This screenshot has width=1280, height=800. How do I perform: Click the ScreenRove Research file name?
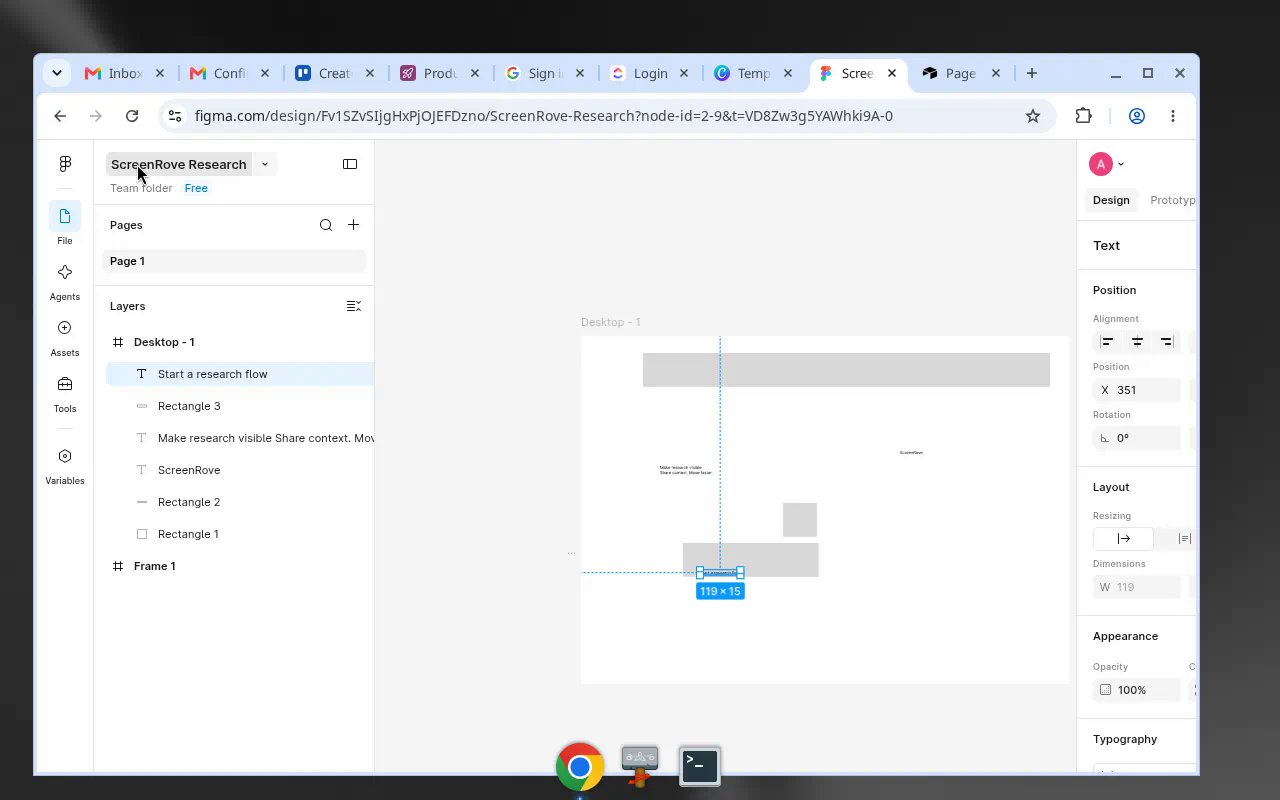[179, 164]
